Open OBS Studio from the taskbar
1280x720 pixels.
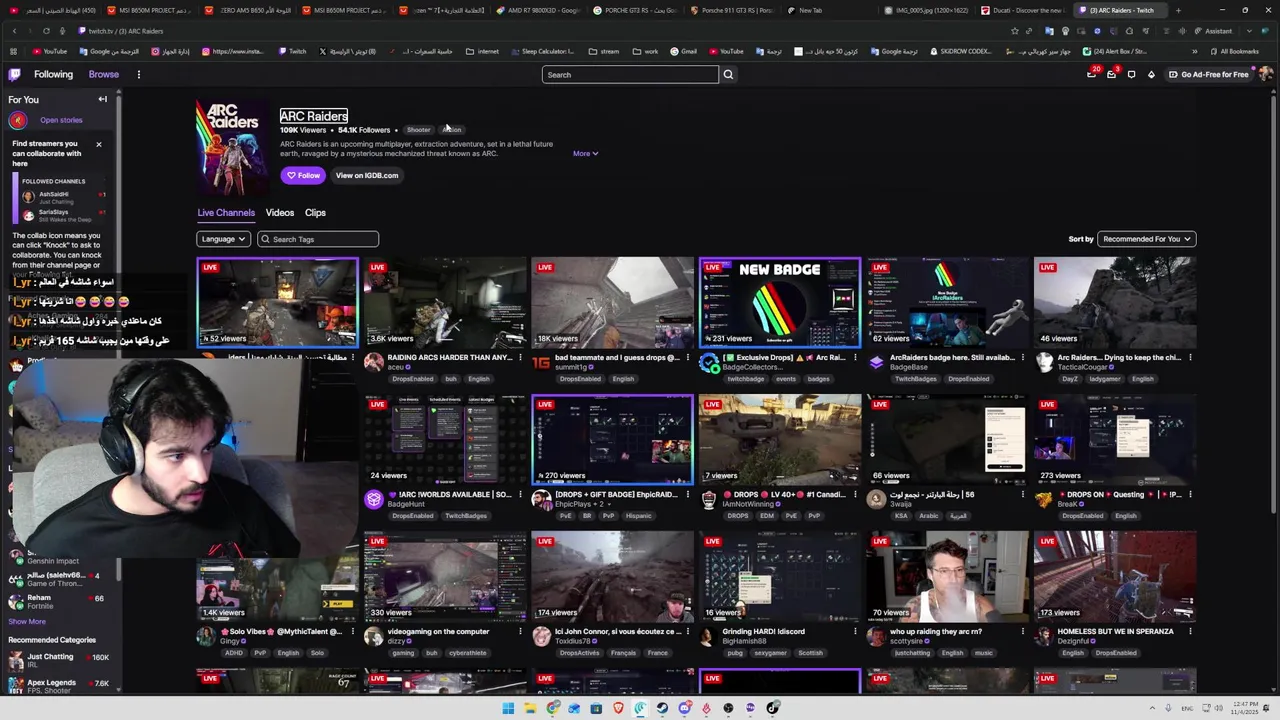tap(728, 708)
